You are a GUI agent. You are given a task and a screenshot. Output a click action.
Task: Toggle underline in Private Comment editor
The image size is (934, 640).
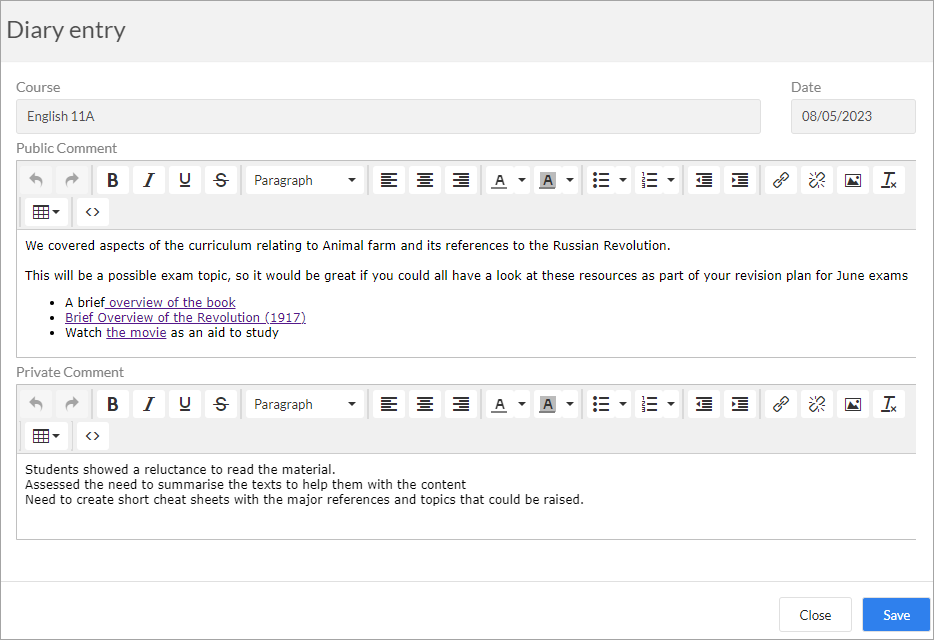coord(185,404)
